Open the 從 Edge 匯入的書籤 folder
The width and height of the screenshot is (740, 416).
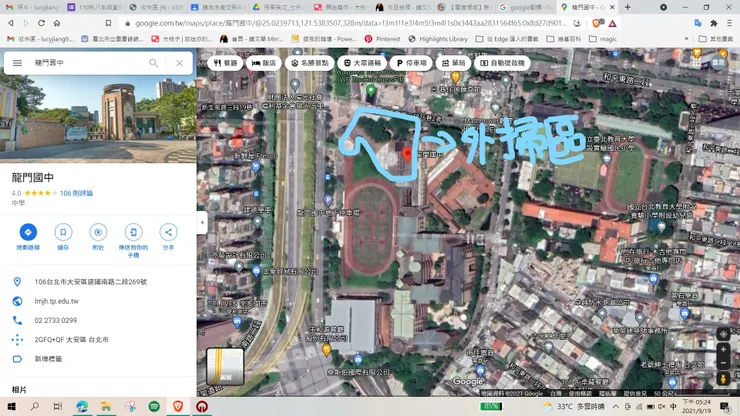coord(507,39)
